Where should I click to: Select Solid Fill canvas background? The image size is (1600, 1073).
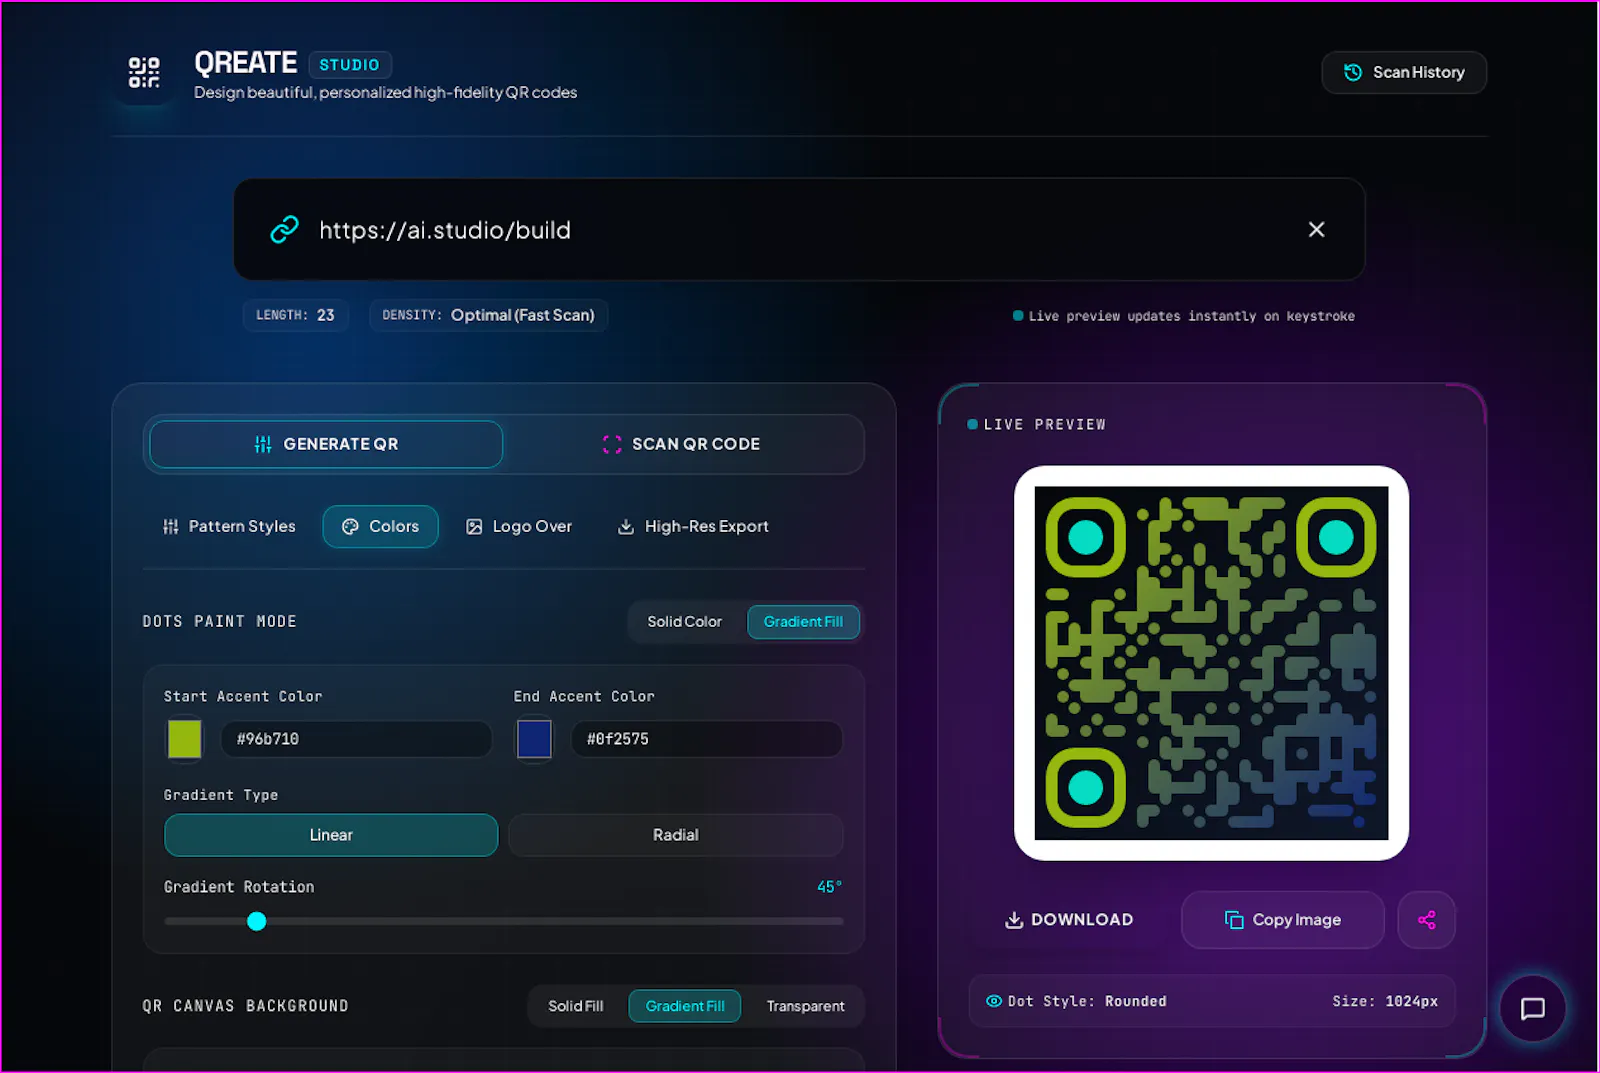coord(576,1006)
